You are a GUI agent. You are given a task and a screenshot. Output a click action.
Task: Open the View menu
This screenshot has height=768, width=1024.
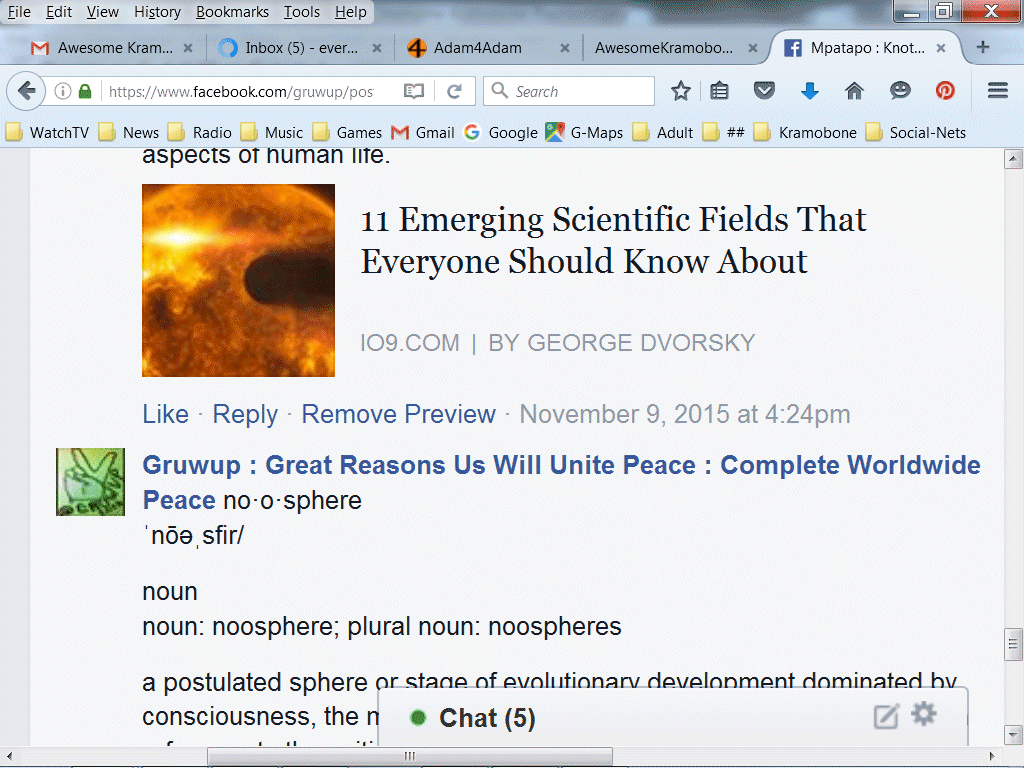point(103,12)
